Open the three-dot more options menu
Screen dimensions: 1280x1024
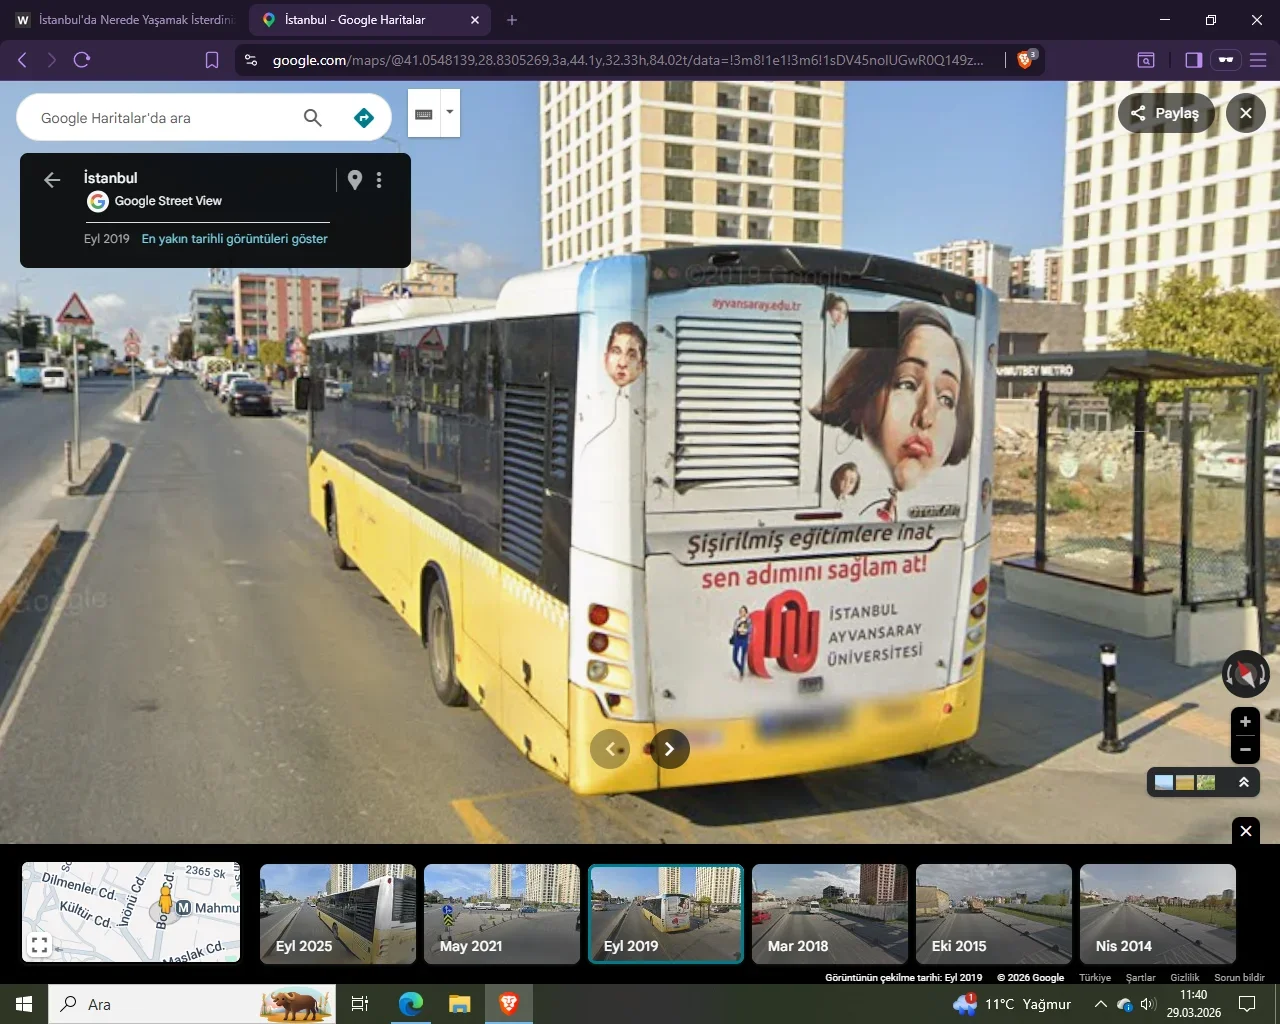tap(379, 180)
